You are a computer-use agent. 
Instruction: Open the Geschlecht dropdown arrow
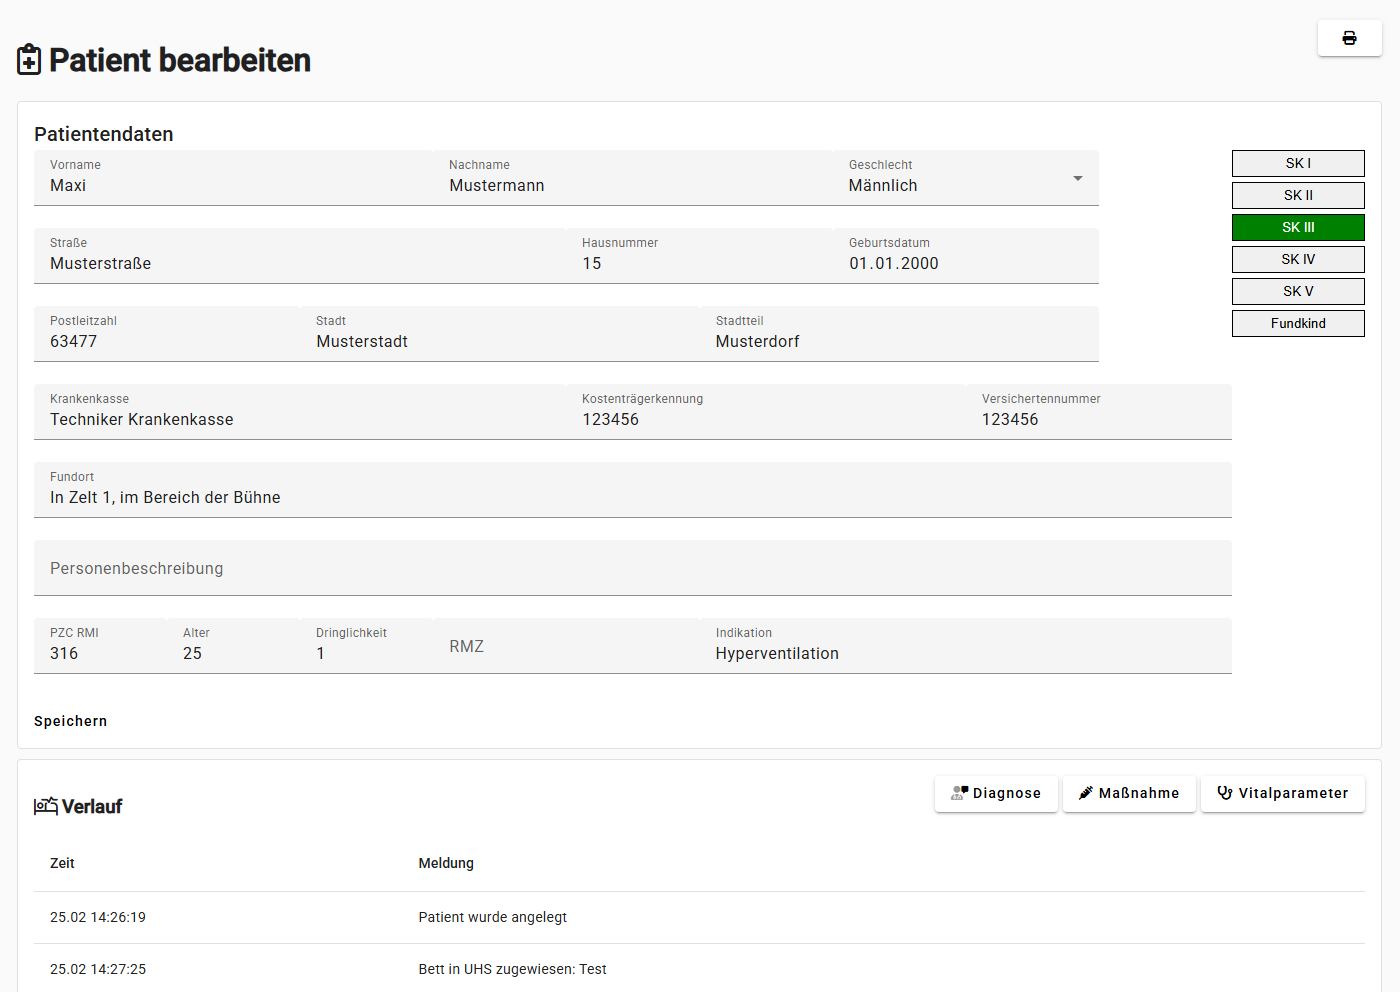1077,179
